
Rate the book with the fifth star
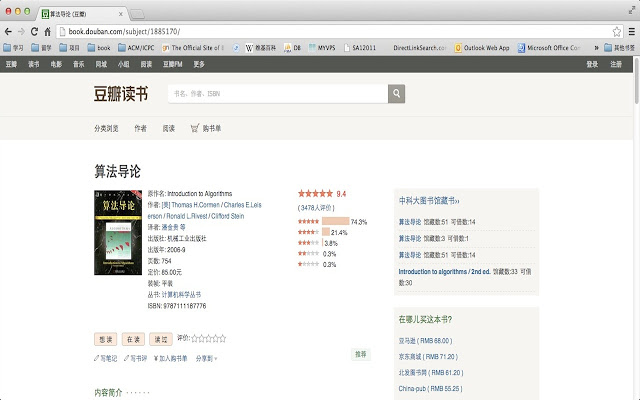(222, 338)
